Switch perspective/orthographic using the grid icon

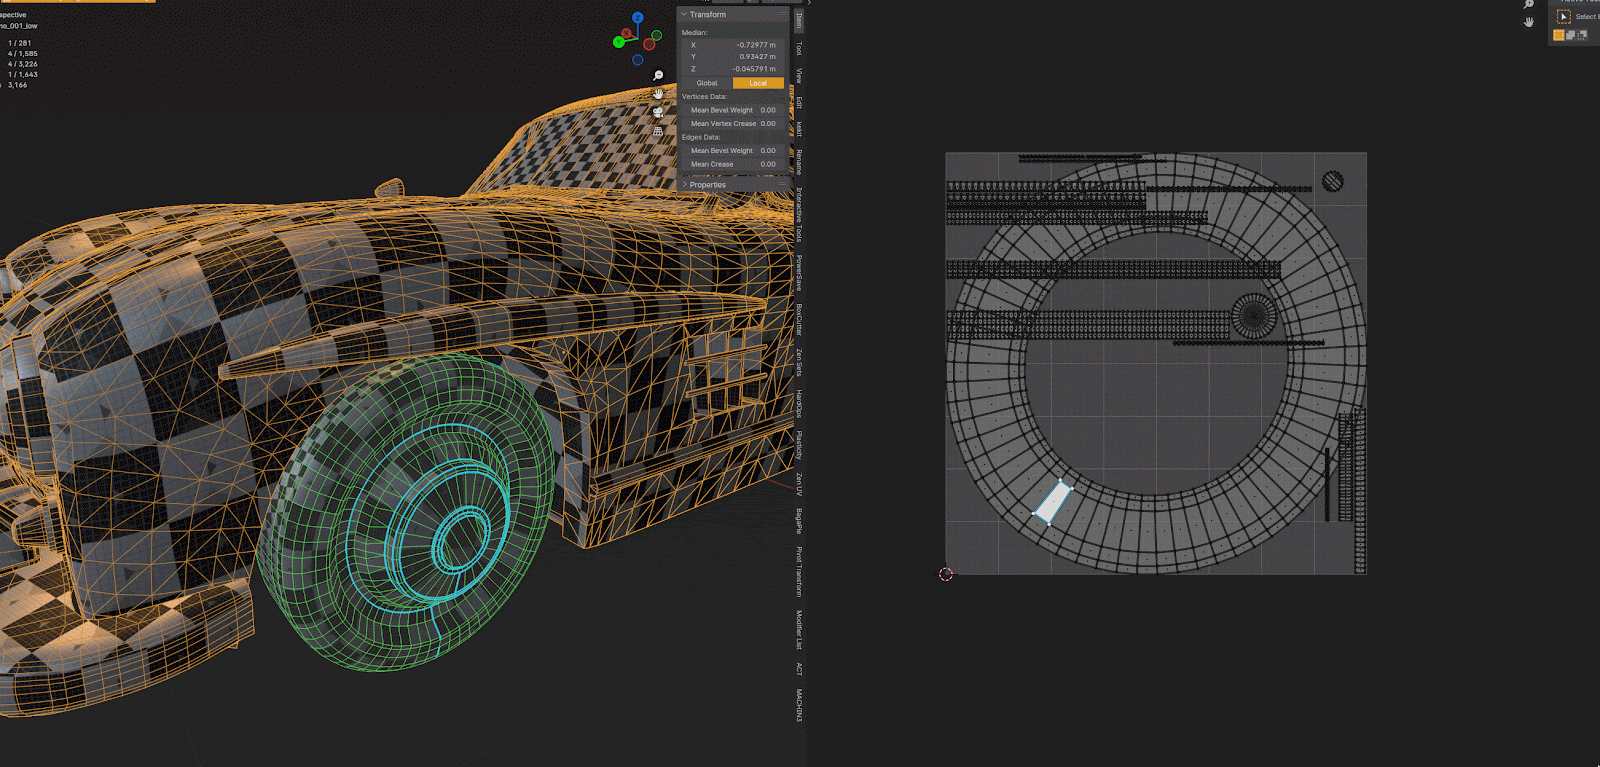click(658, 131)
